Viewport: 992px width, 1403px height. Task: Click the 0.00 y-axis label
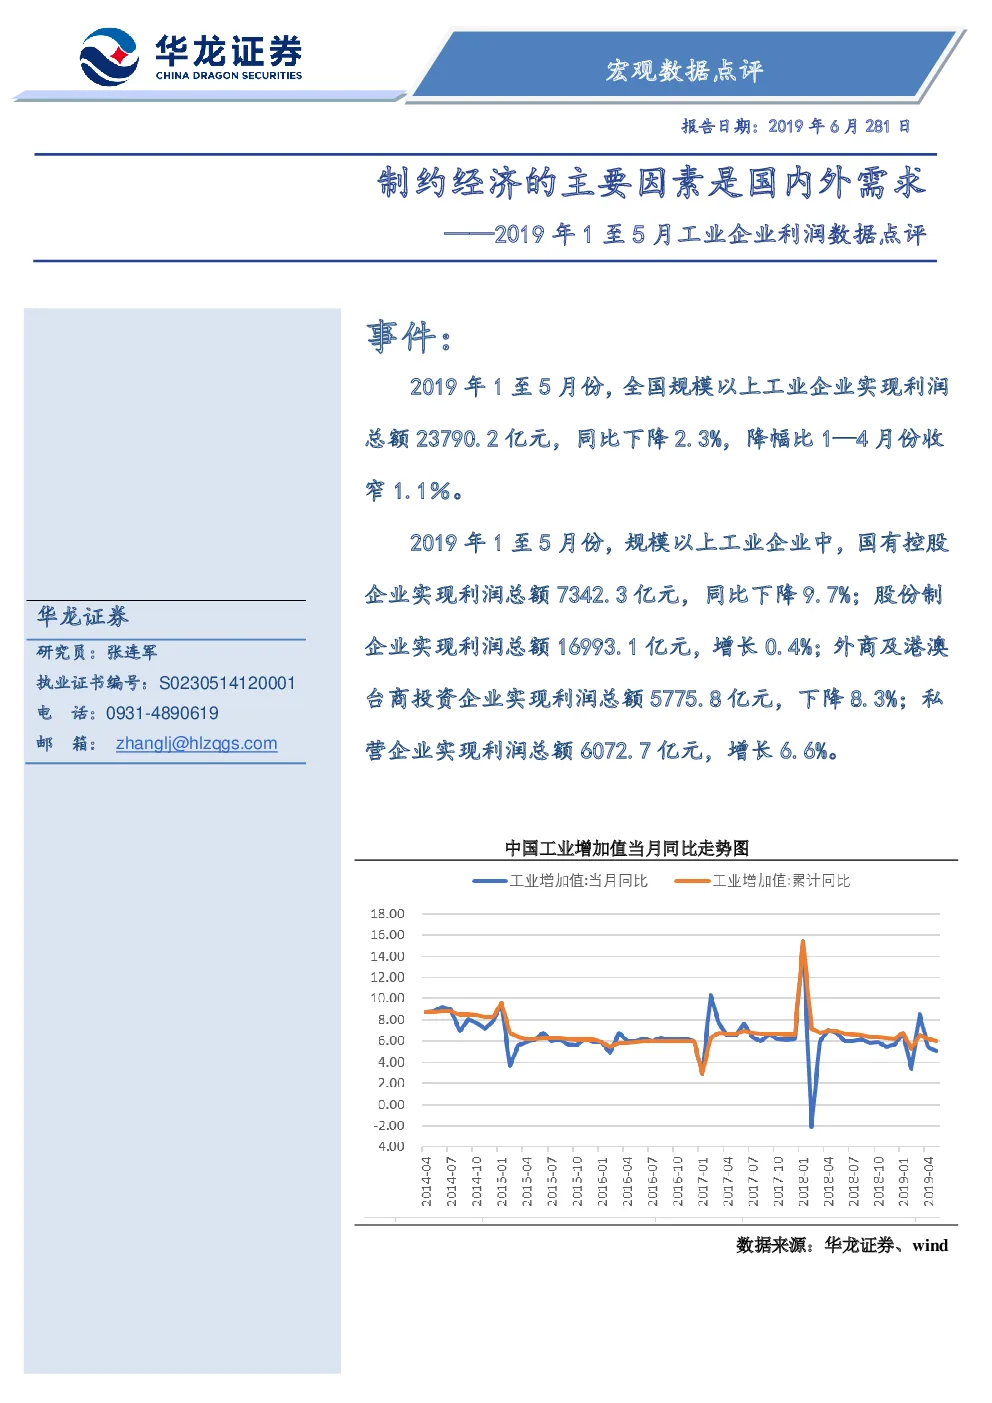pos(390,1104)
